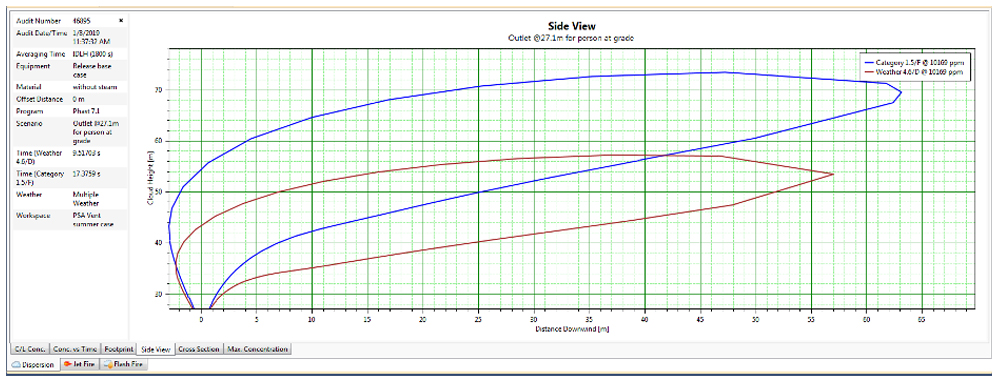Screen dimensions: 1000x384
Task: Select the Side View tab
Action: pos(156,349)
